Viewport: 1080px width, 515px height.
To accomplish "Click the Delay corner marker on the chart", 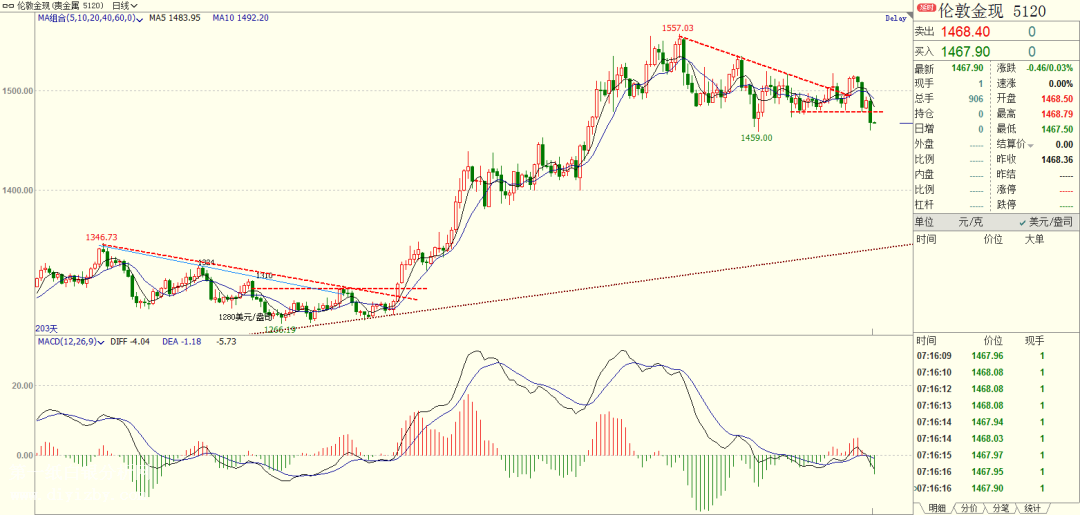I will pos(895,18).
